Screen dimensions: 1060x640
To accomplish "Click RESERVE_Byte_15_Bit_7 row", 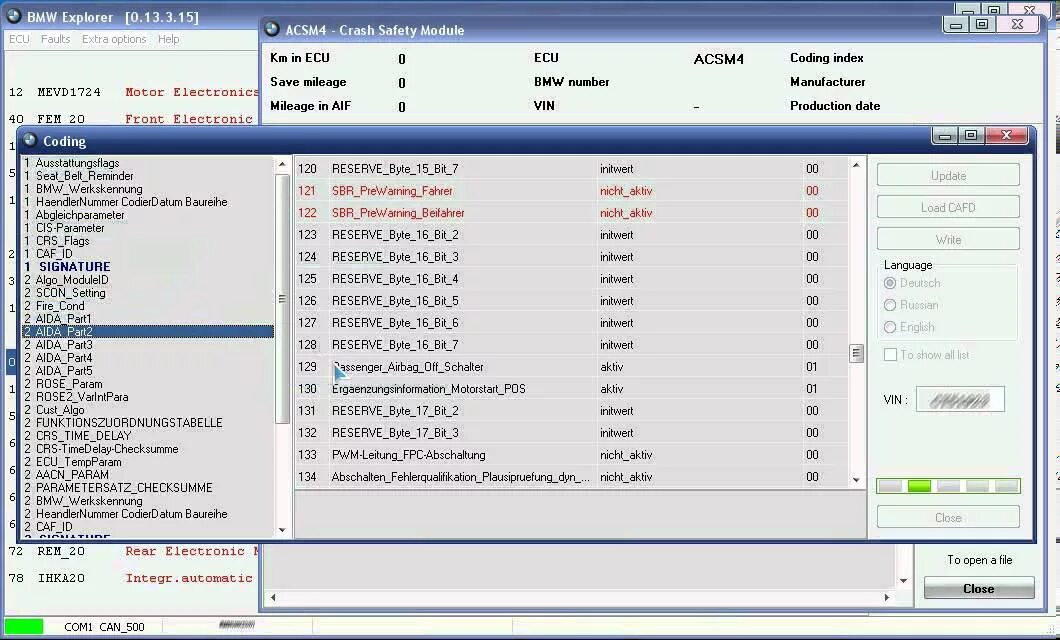I will click(x=572, y=169).
